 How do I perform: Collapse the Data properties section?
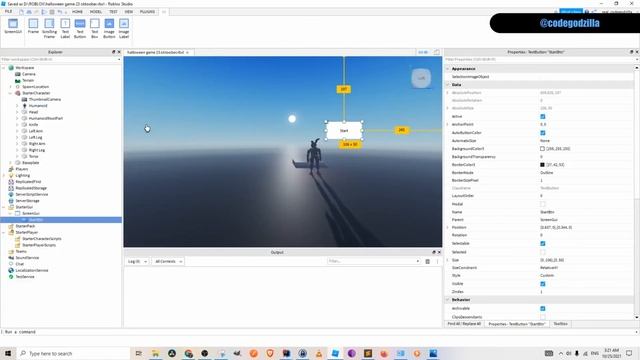pos(448,84)
